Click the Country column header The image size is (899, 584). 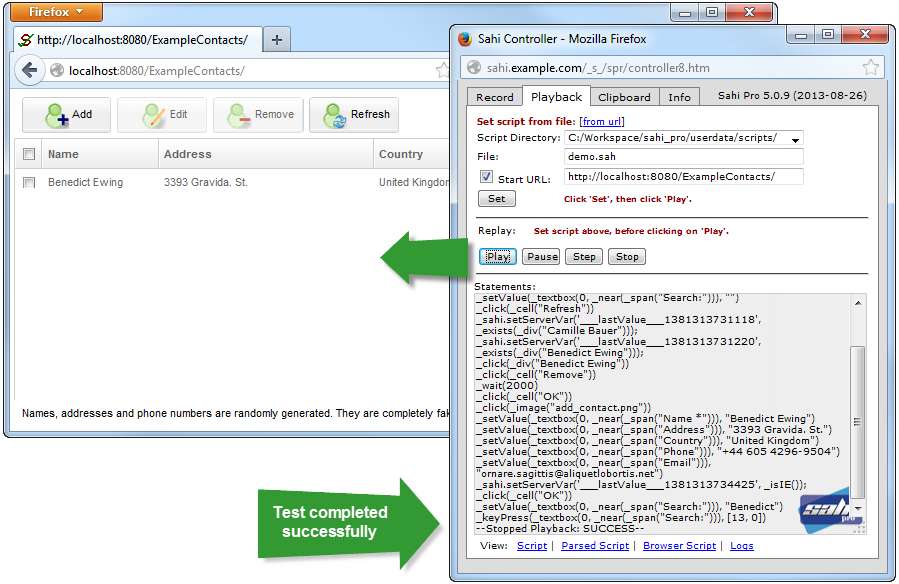point(412,154)
